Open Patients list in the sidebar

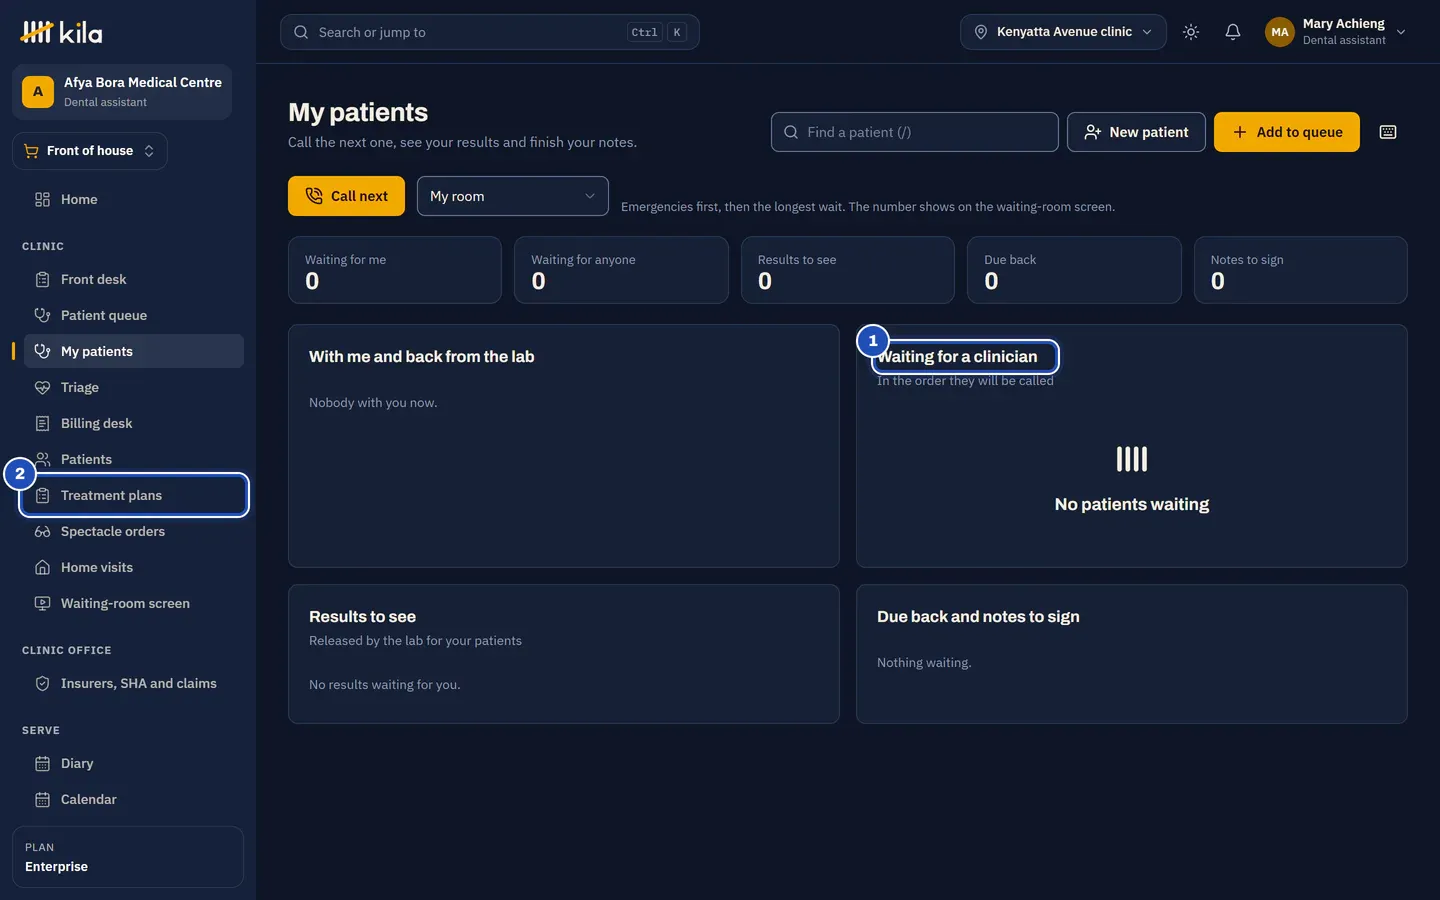(x=134, y=459)
